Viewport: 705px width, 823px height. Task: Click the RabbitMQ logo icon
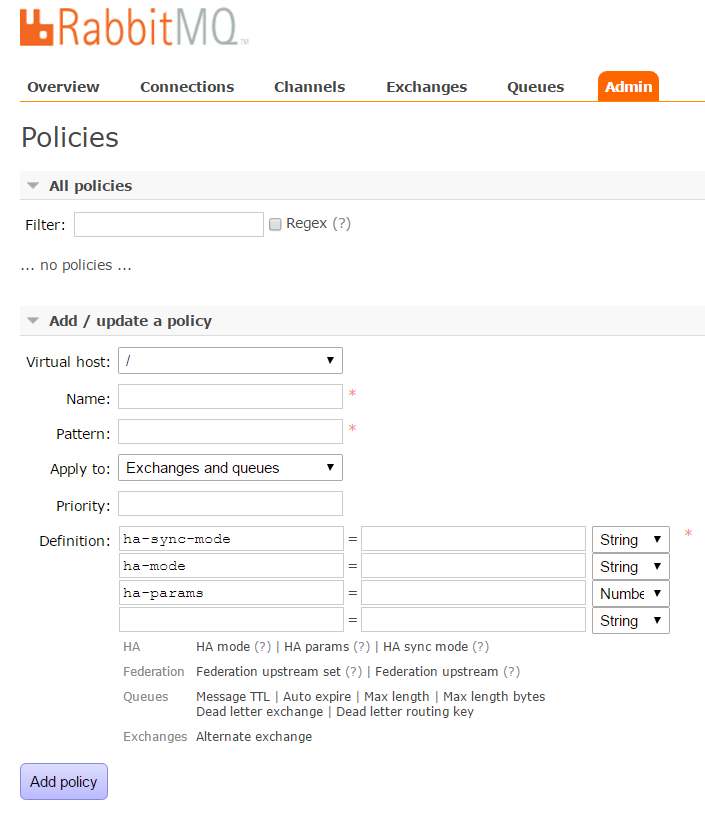[x=37, y=27]
